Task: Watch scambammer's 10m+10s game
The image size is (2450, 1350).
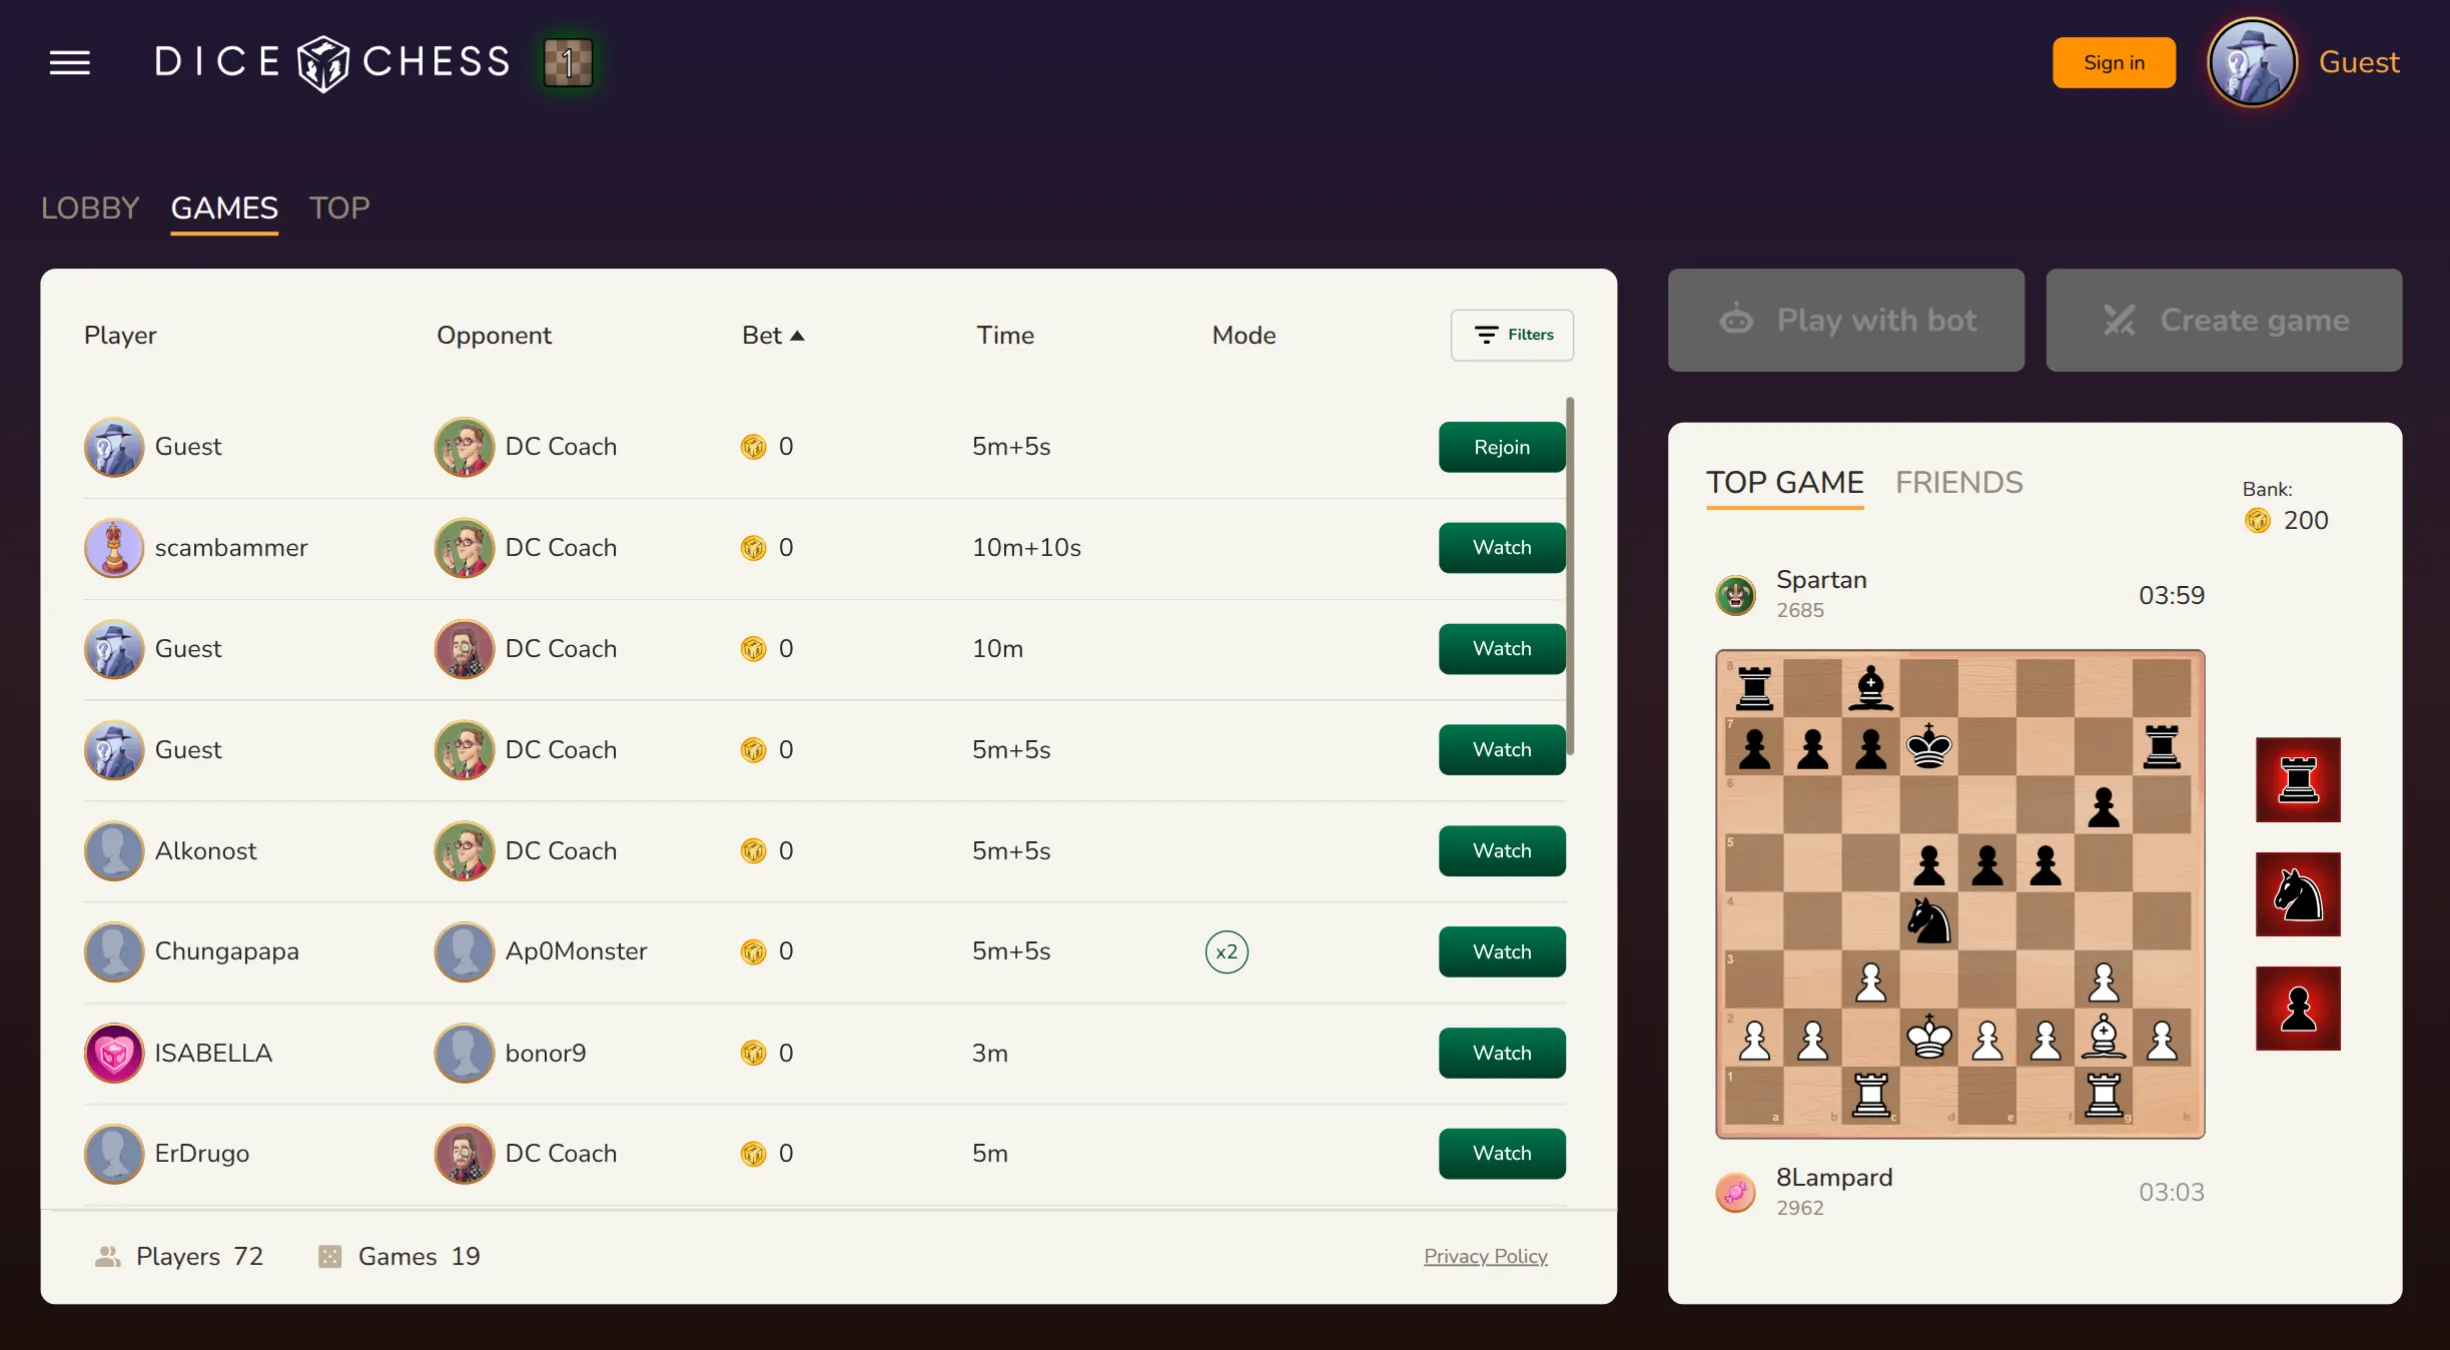Action: click(x=1502, y=548)
